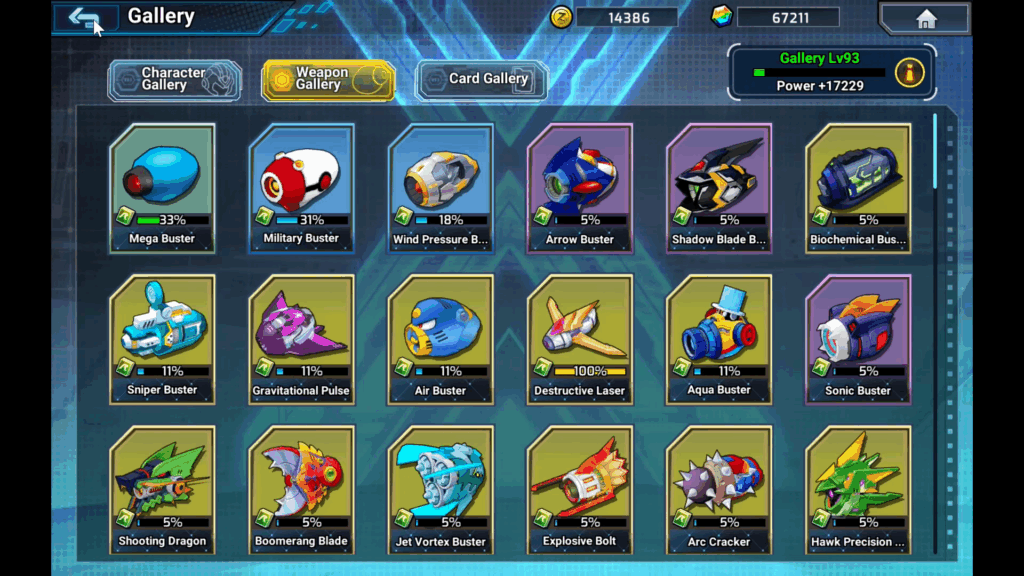
Task: Go back using the arrow icon
Action: (85, 18)
